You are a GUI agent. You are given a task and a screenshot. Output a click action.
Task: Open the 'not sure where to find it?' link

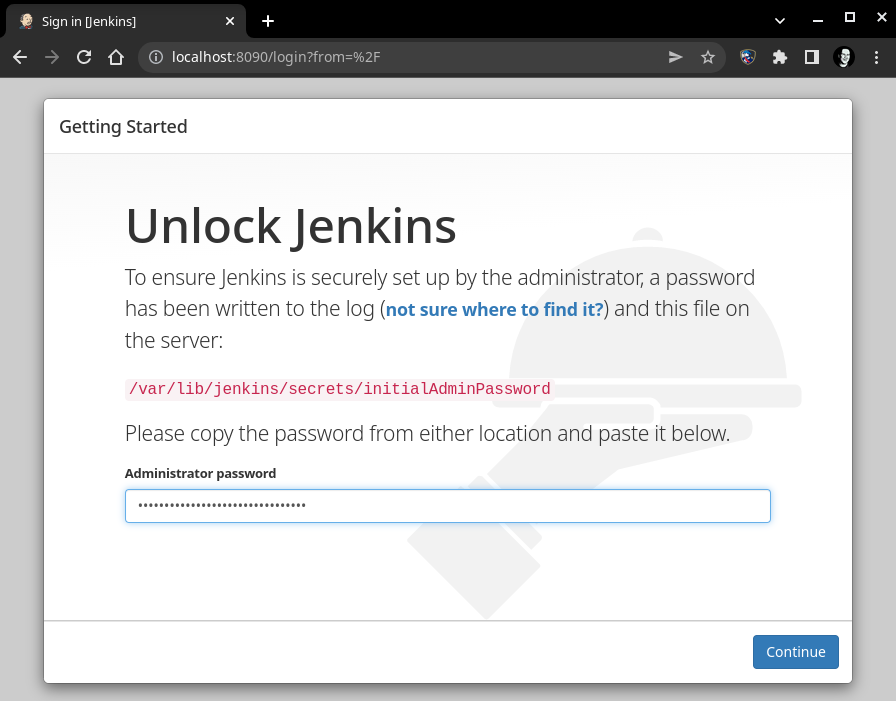tap(495, 310)
